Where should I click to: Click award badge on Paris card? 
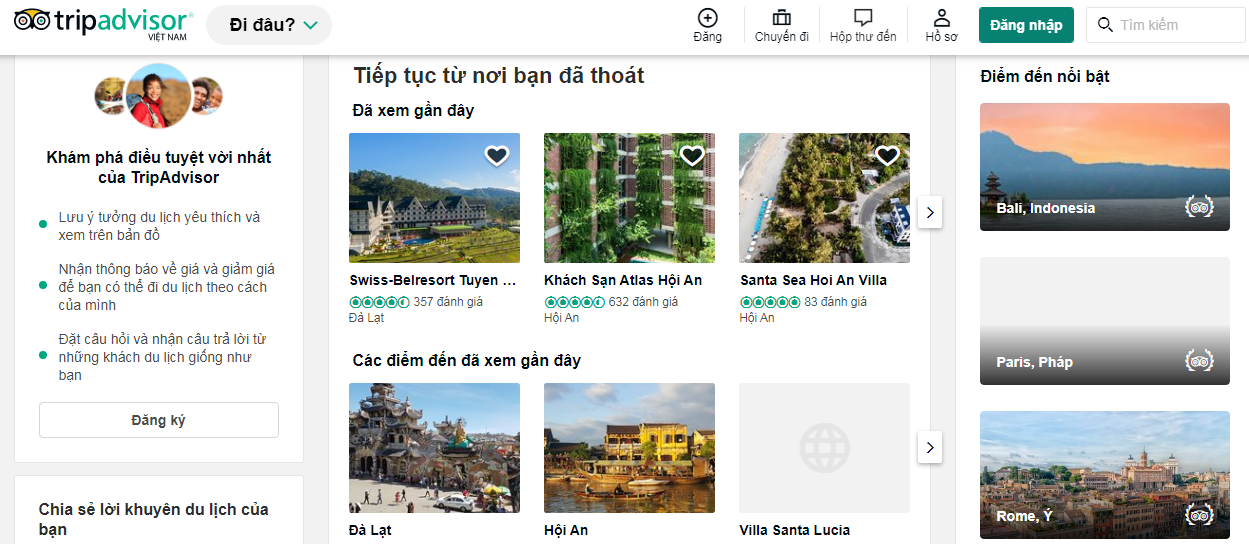[1199, 360]
